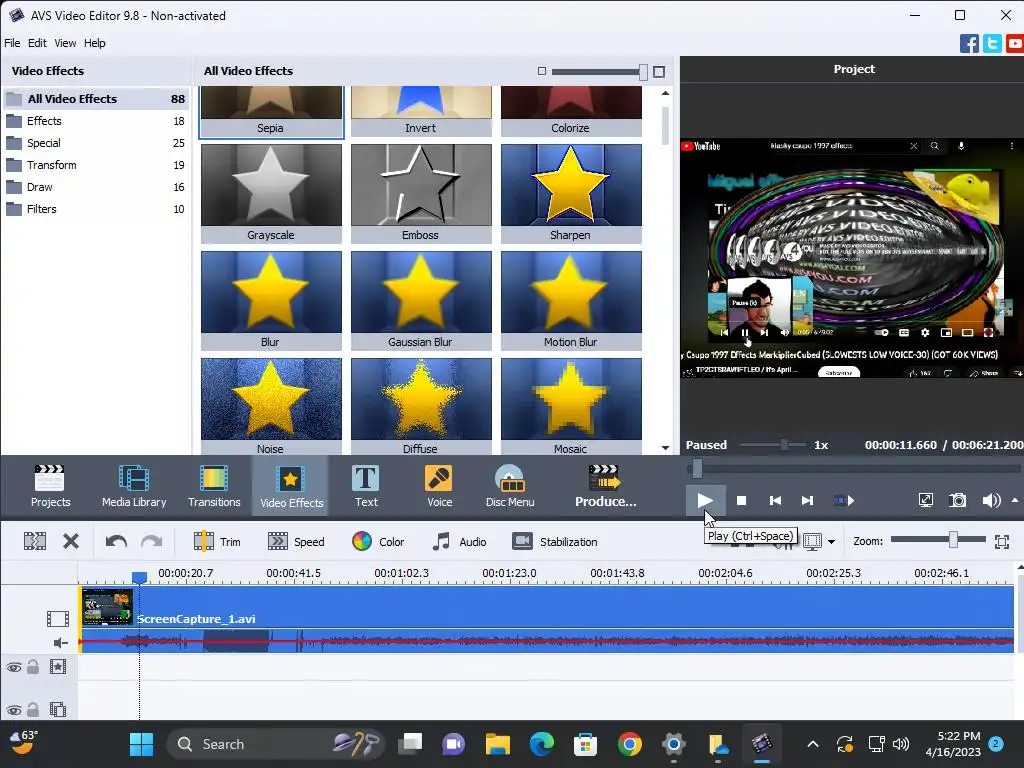
Task: Go to the previous frame
Action: click(x=775, y=500)
